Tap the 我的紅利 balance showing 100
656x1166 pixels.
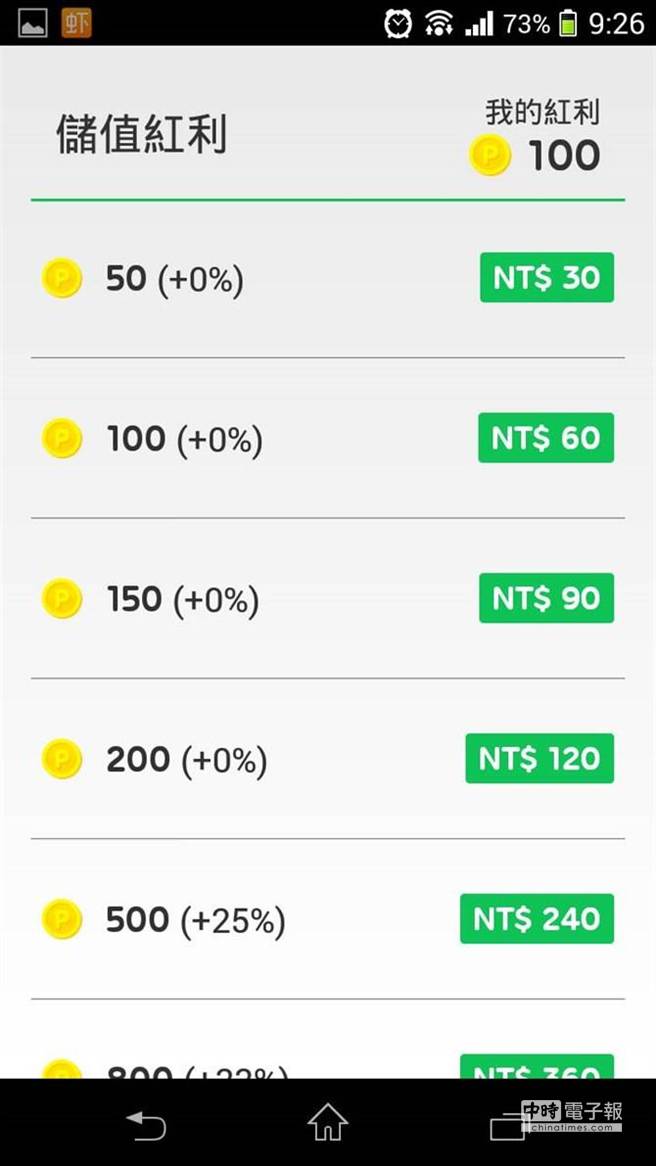tap(564, 156)
